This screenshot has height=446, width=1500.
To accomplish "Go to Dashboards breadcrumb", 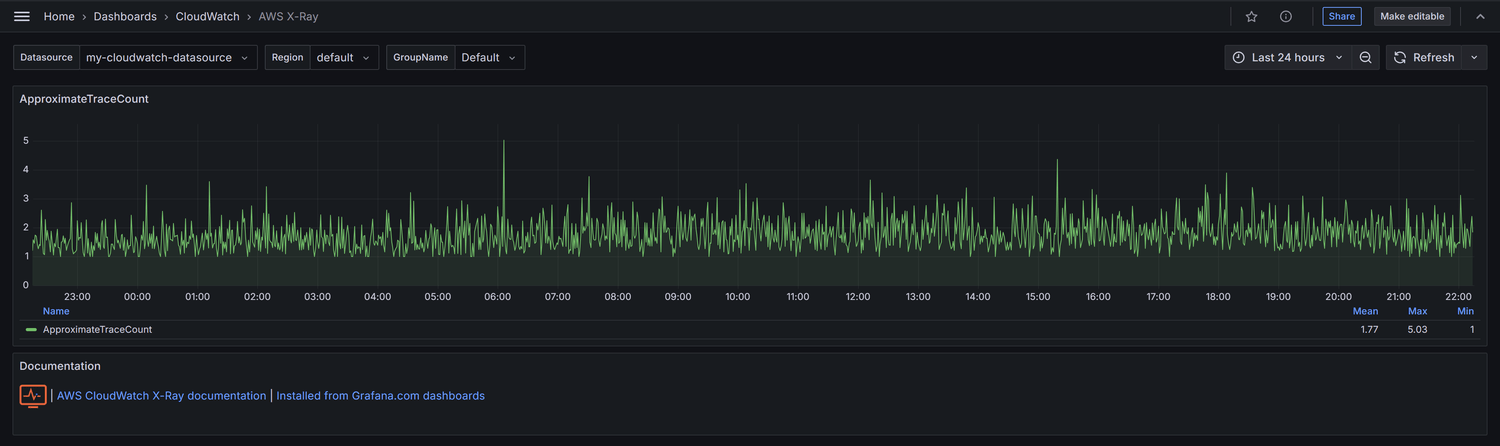I will [x=125, y=16].
